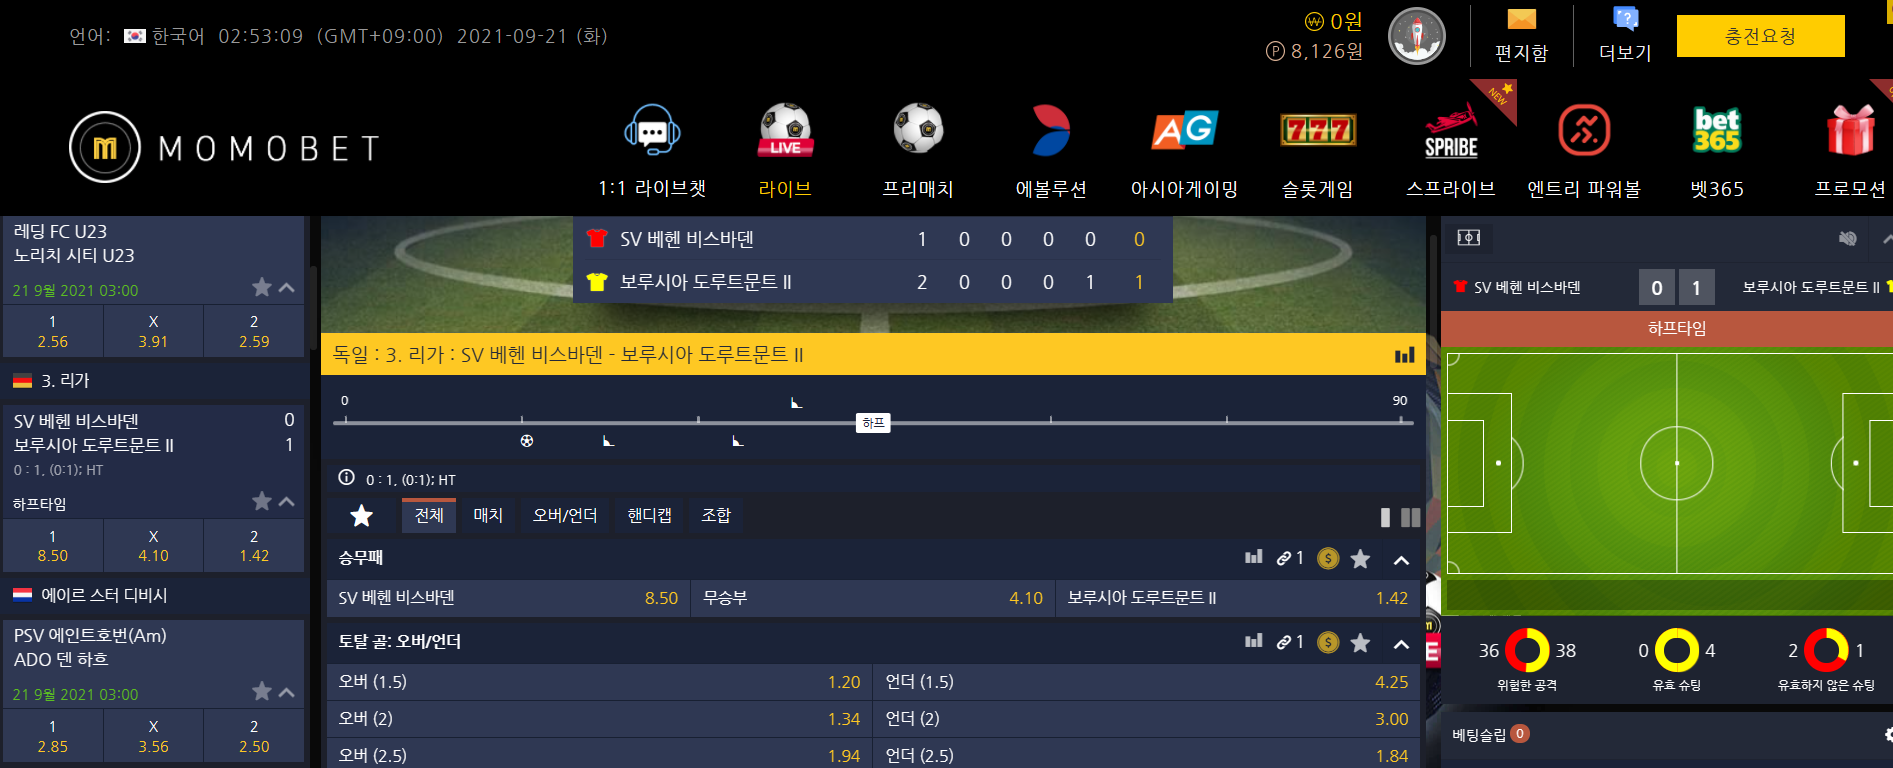Favorite the 승무패 market star

1360,559
